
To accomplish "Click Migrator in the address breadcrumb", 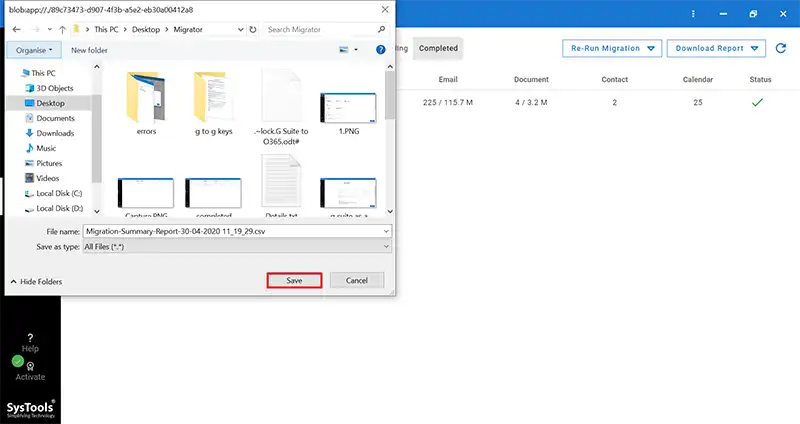I will click(x=188, y=30).
